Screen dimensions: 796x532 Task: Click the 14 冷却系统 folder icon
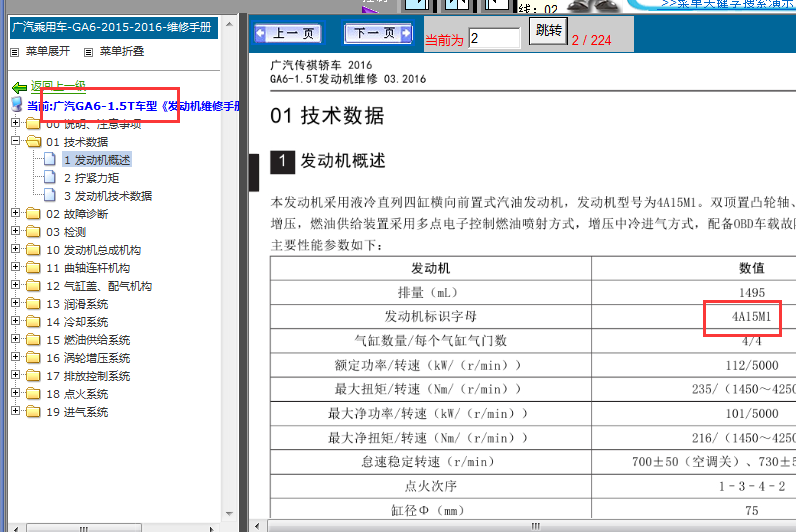[x=33, y=321]
